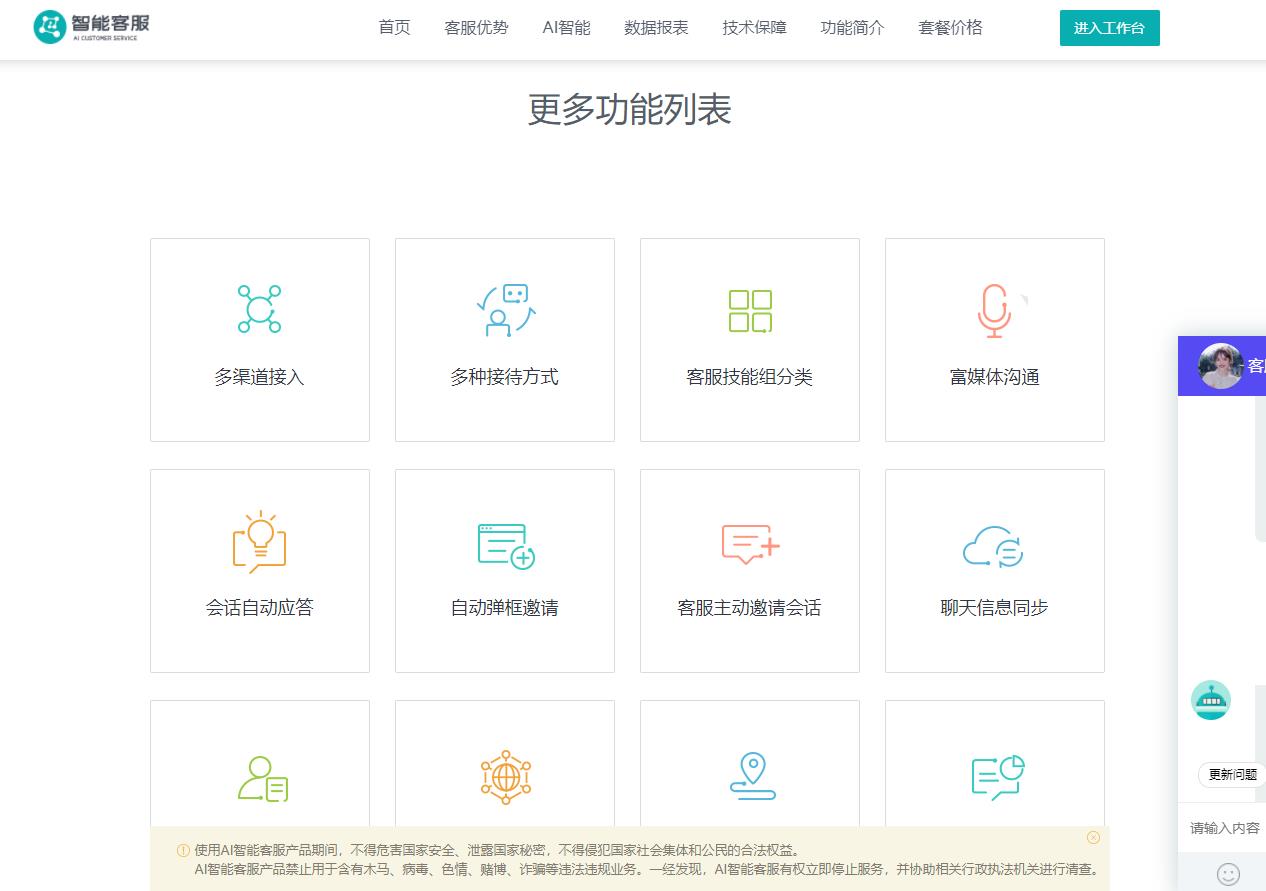Click the 智能客服 logo in header
1266x891 pixels.
pos(92,27)
